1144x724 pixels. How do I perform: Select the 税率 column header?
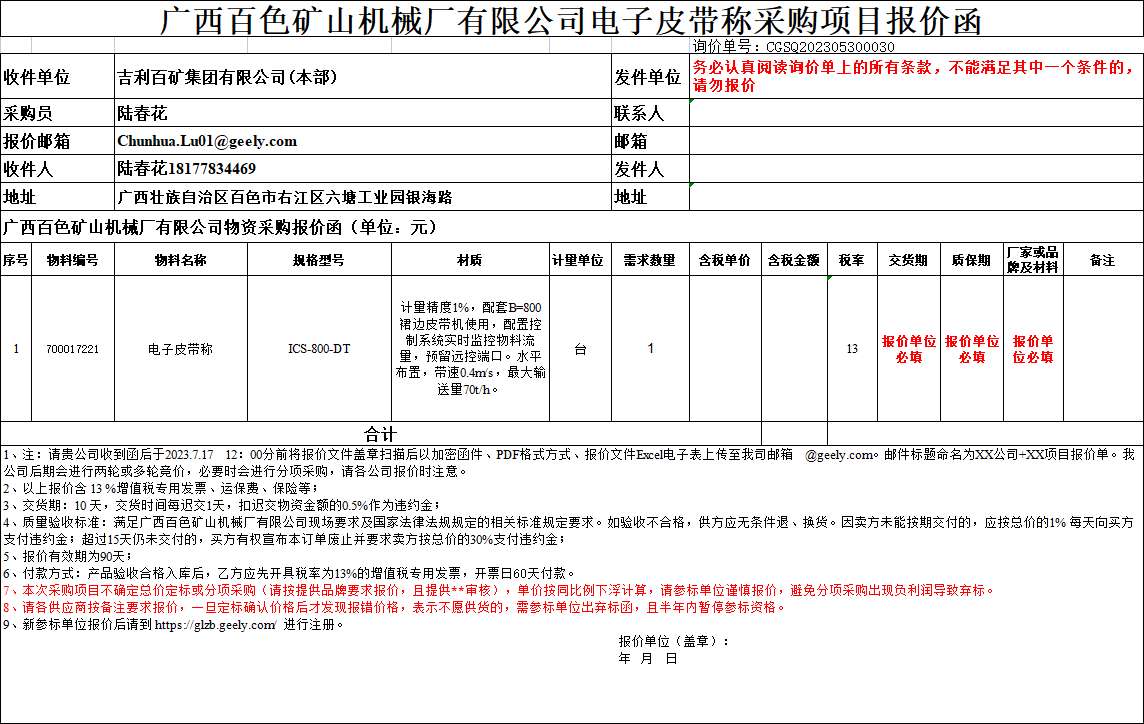(851, 260)
